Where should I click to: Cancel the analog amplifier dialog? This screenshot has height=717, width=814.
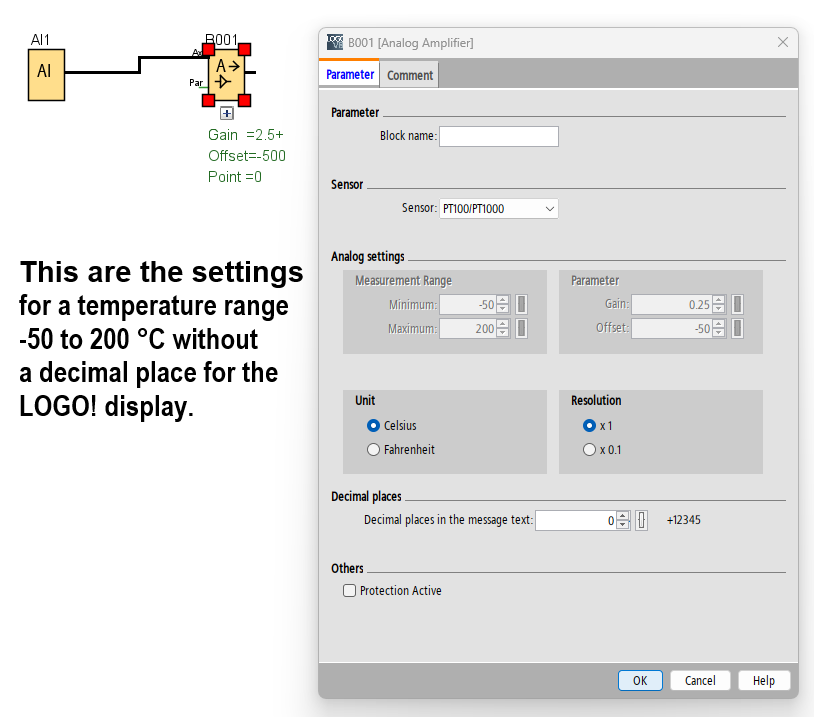pos(700,680)
